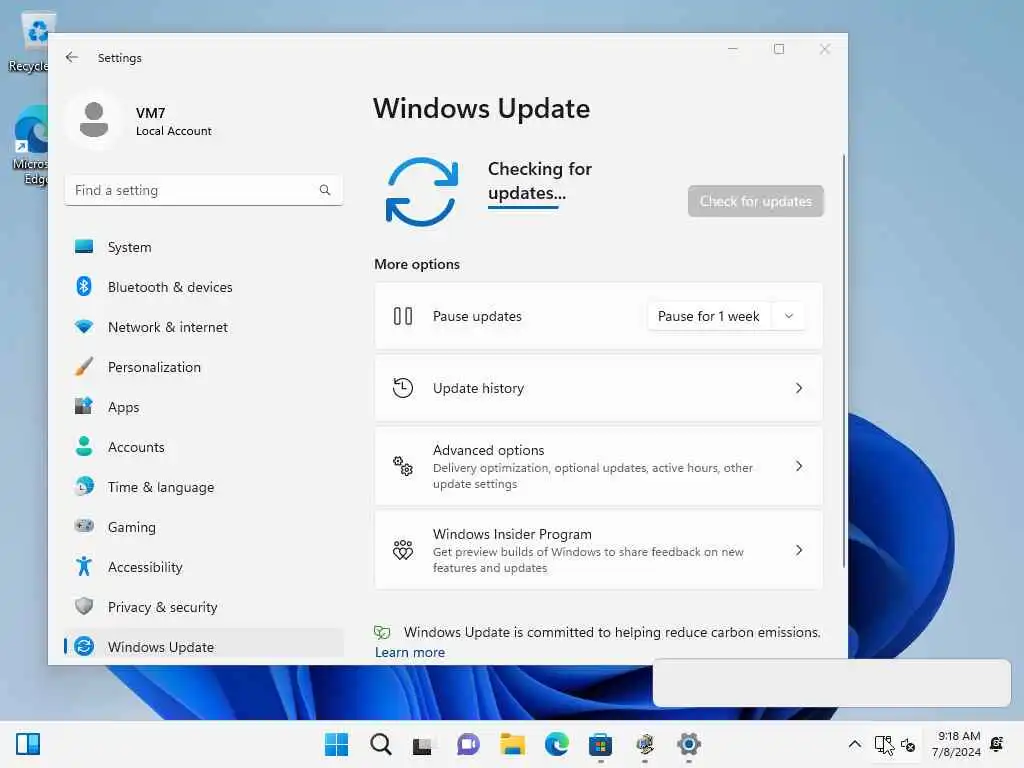Select Accounts in the sidebar

[204, 447]
